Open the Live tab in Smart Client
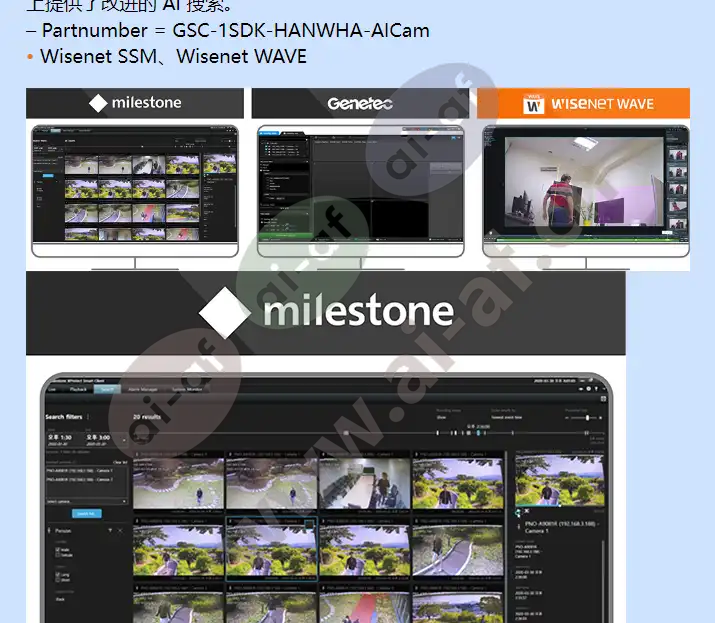The width and height of the screenshot is (715, 623). click(52, 389)
